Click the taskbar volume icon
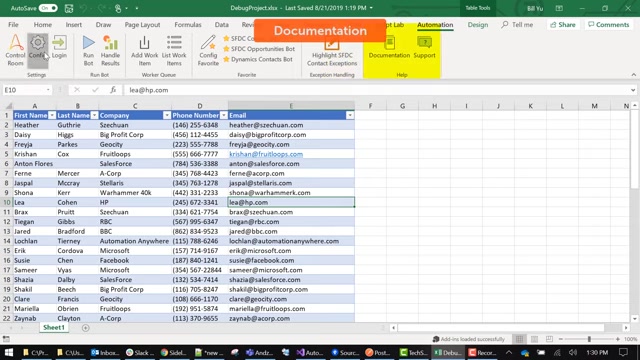This screenshot has height=360, width=640. [x=573, y=352]
